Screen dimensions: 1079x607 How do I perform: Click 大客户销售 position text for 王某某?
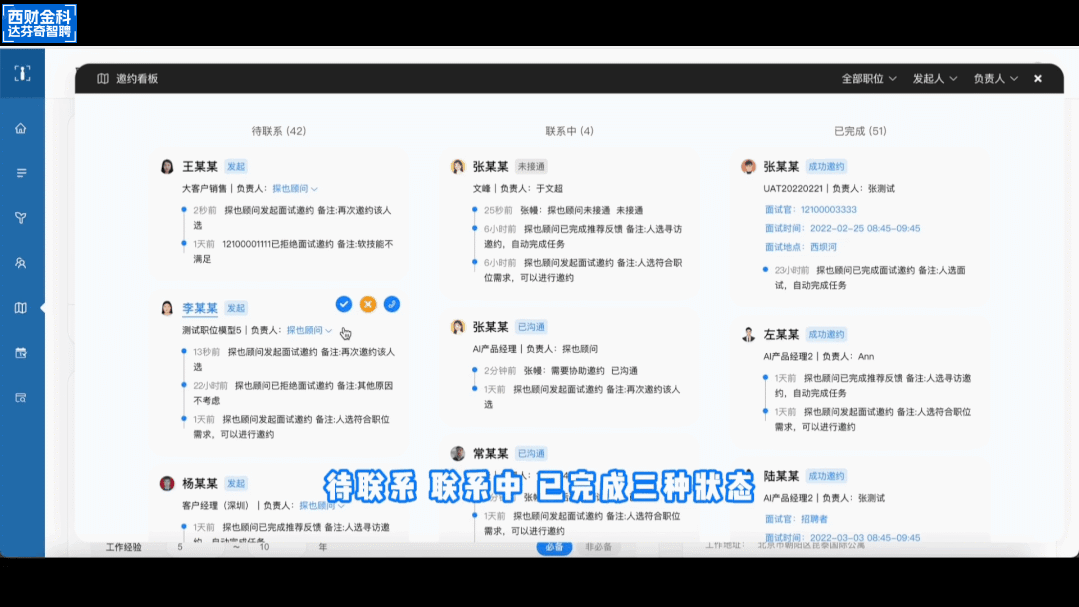(x=204, y=189)
